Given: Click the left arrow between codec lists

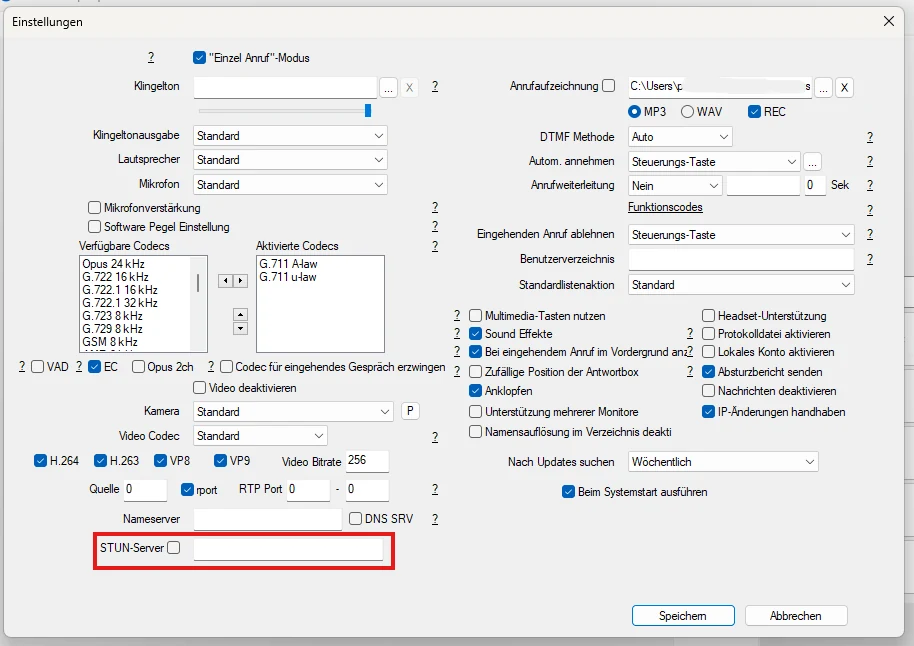Looking at the screenshot, I should [226, 281].
